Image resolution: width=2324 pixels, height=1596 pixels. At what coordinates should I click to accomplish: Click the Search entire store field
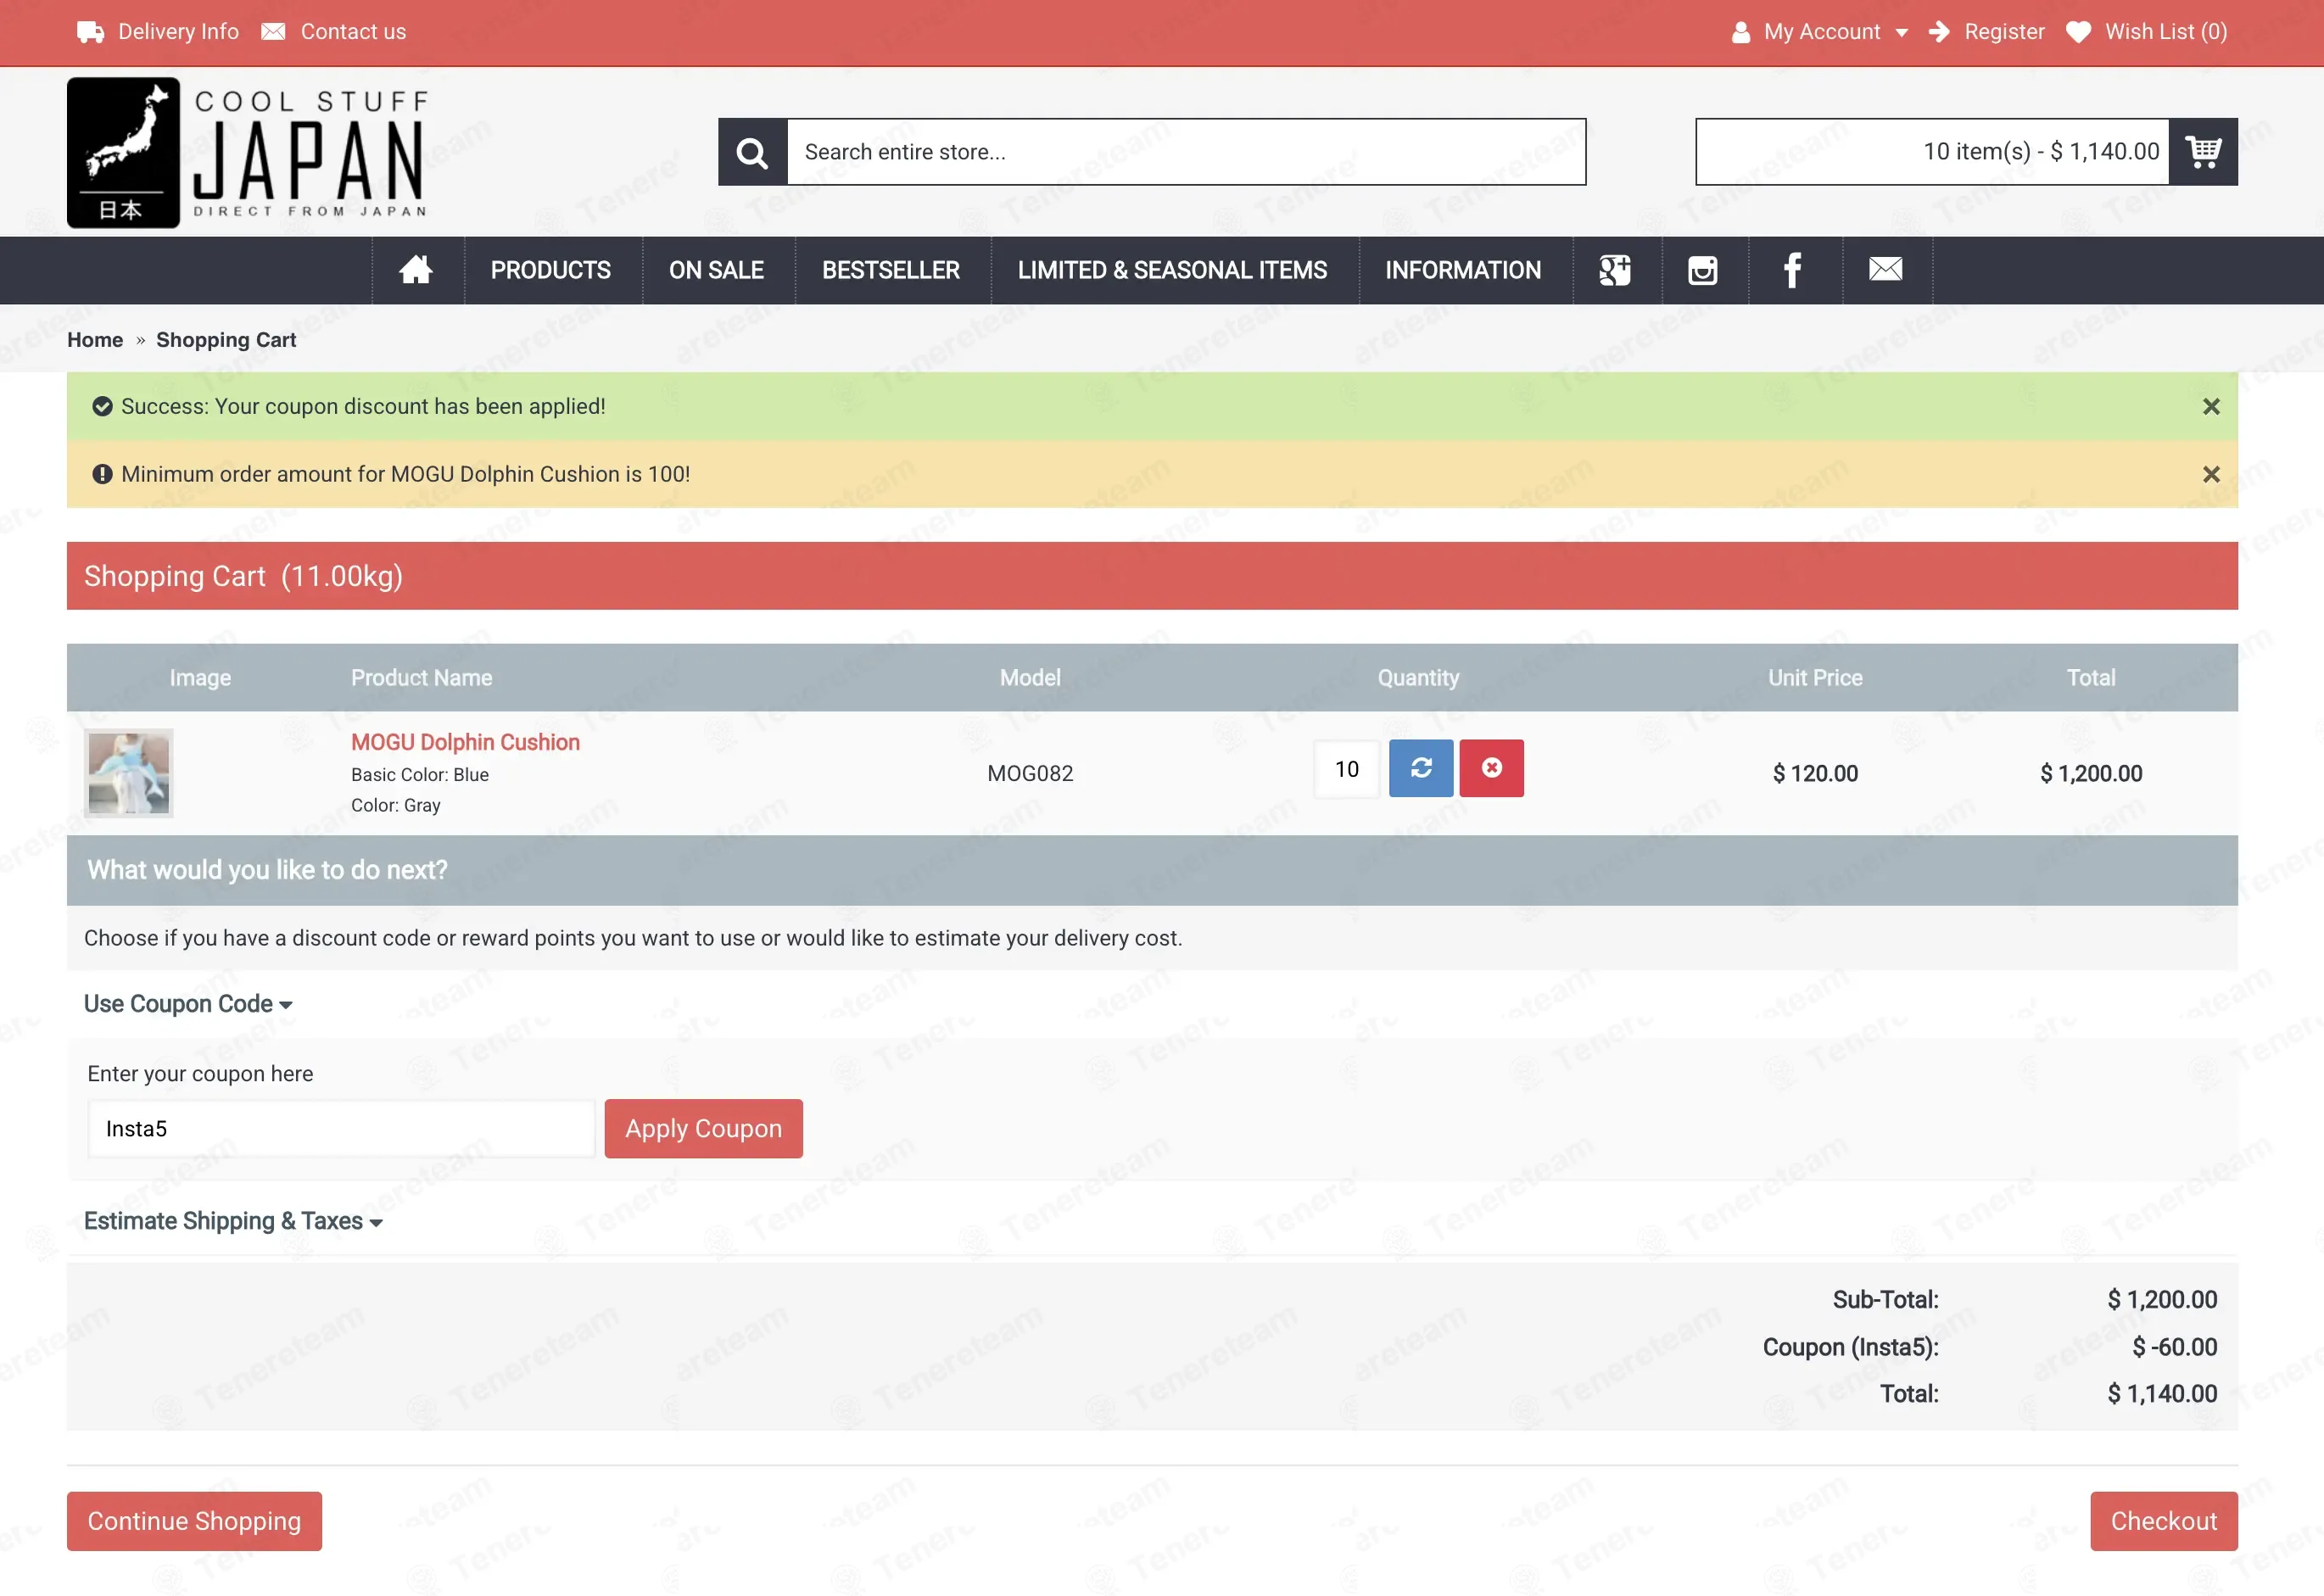coord(1186,152)
